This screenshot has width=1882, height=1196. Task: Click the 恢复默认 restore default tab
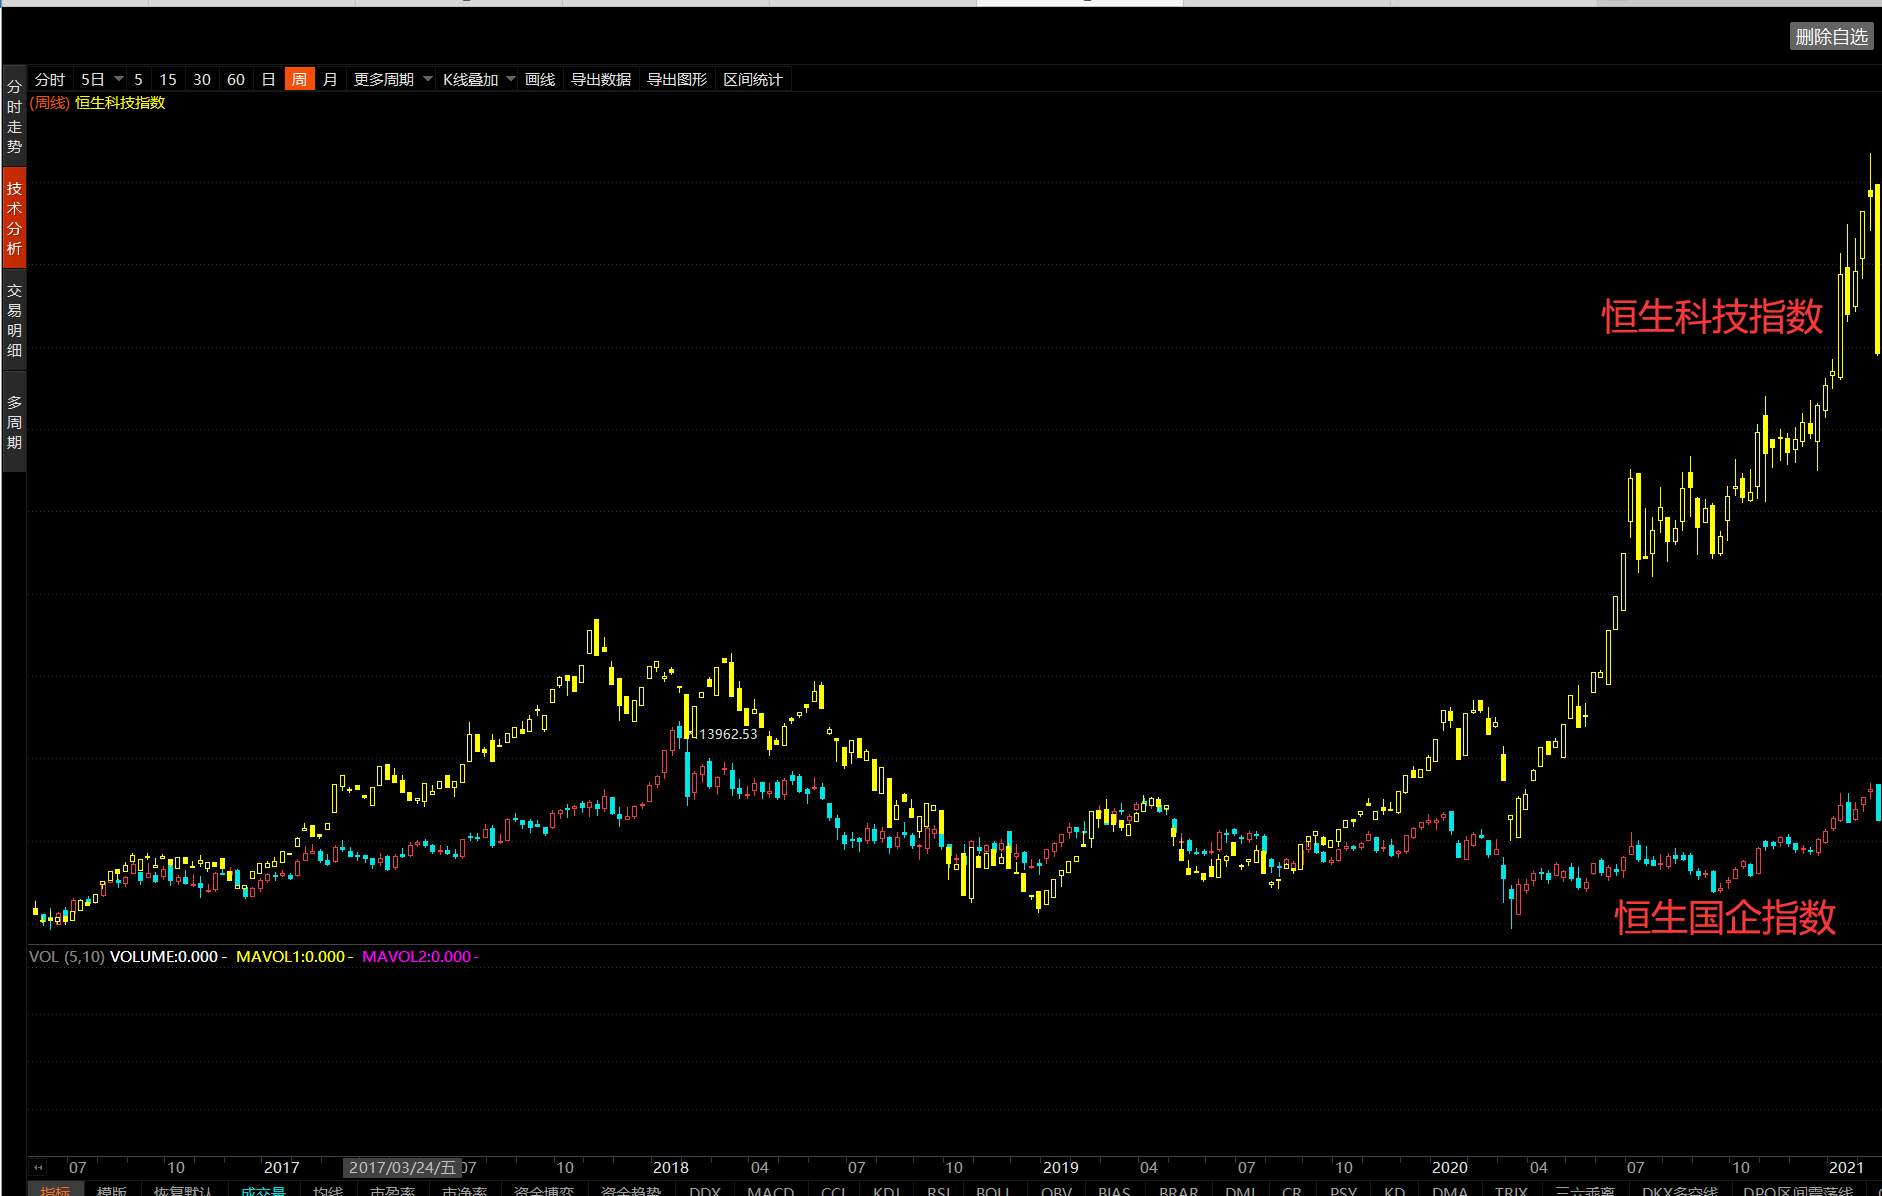coord(183,1189)
